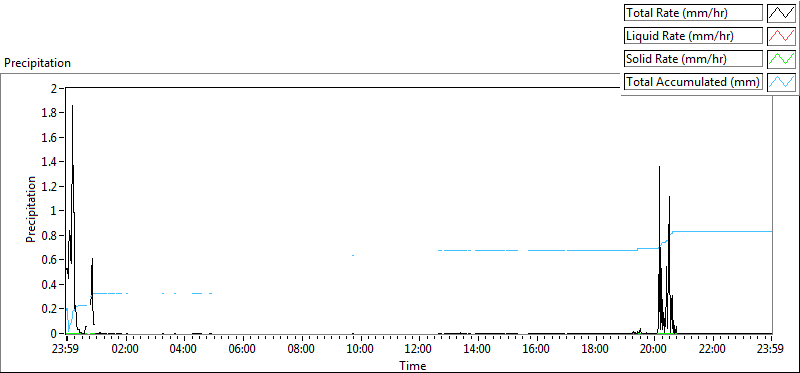The image size is (800, 373).
Task: Click the 08:00 time axis tick label
Action: click(x=301, y=350)
